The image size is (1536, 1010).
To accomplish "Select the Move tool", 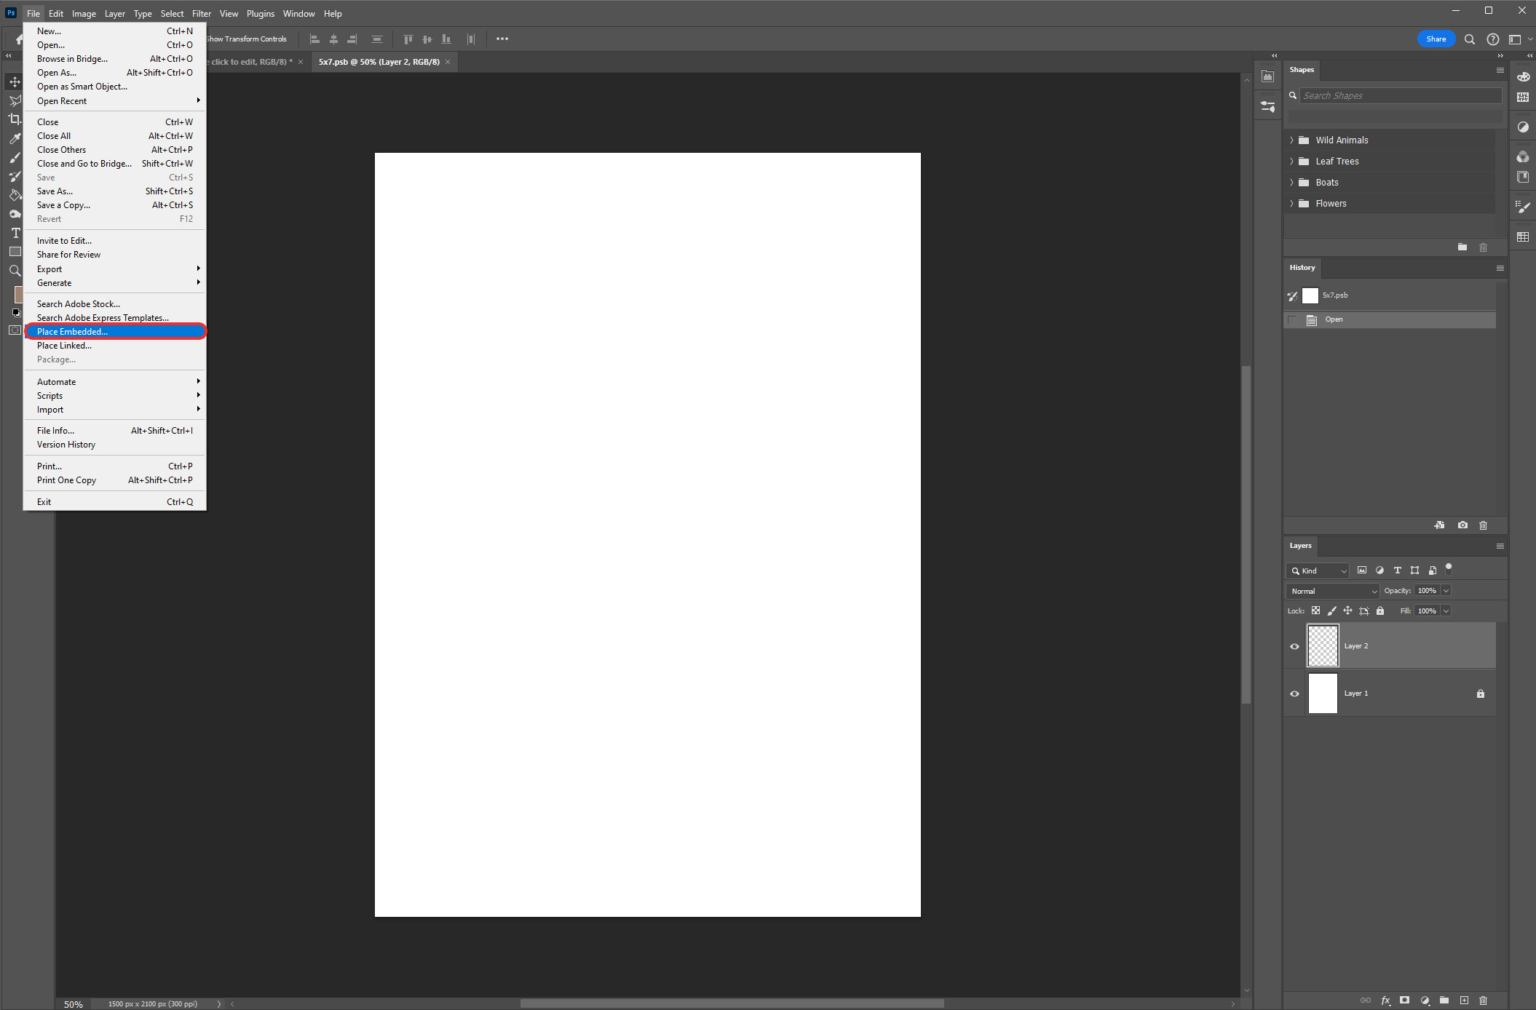I will (x=14, y=82).
